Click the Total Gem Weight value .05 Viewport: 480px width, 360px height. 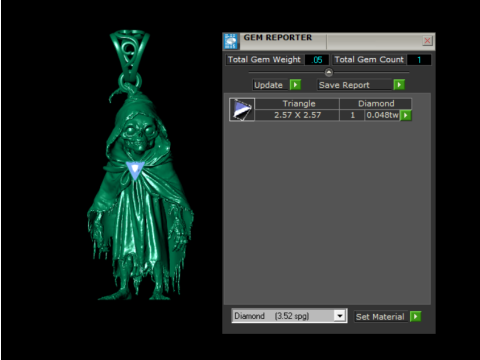tap(317, 60)
